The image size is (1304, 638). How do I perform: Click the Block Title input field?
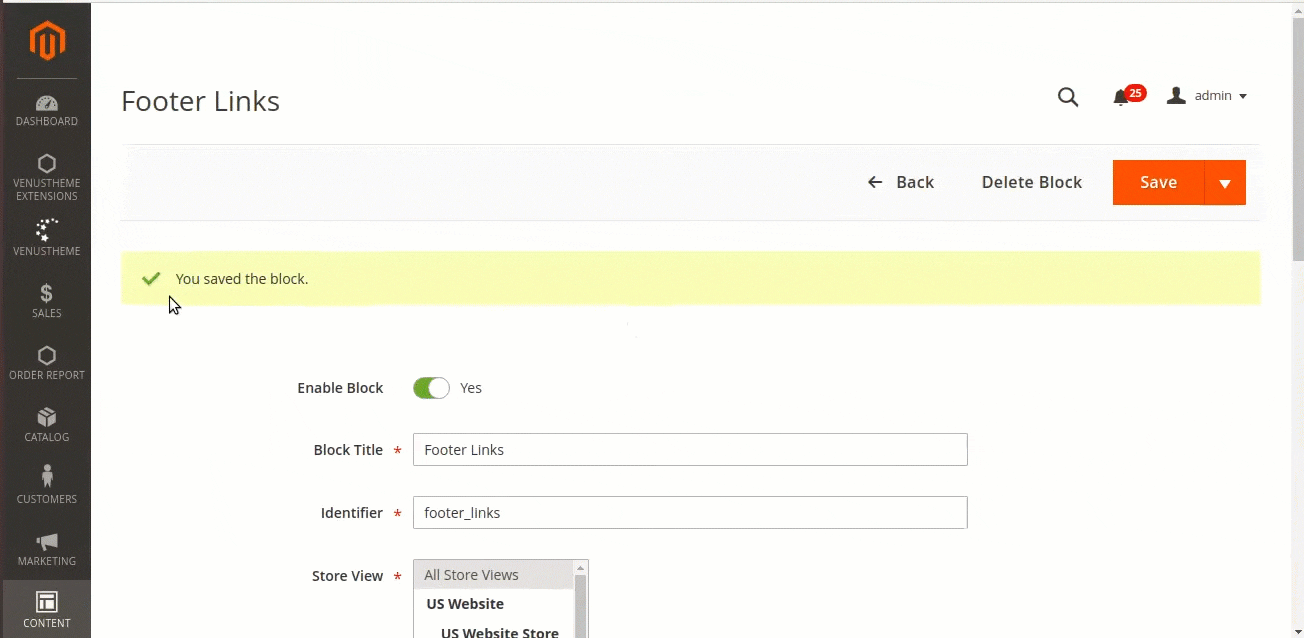point(690,450)
